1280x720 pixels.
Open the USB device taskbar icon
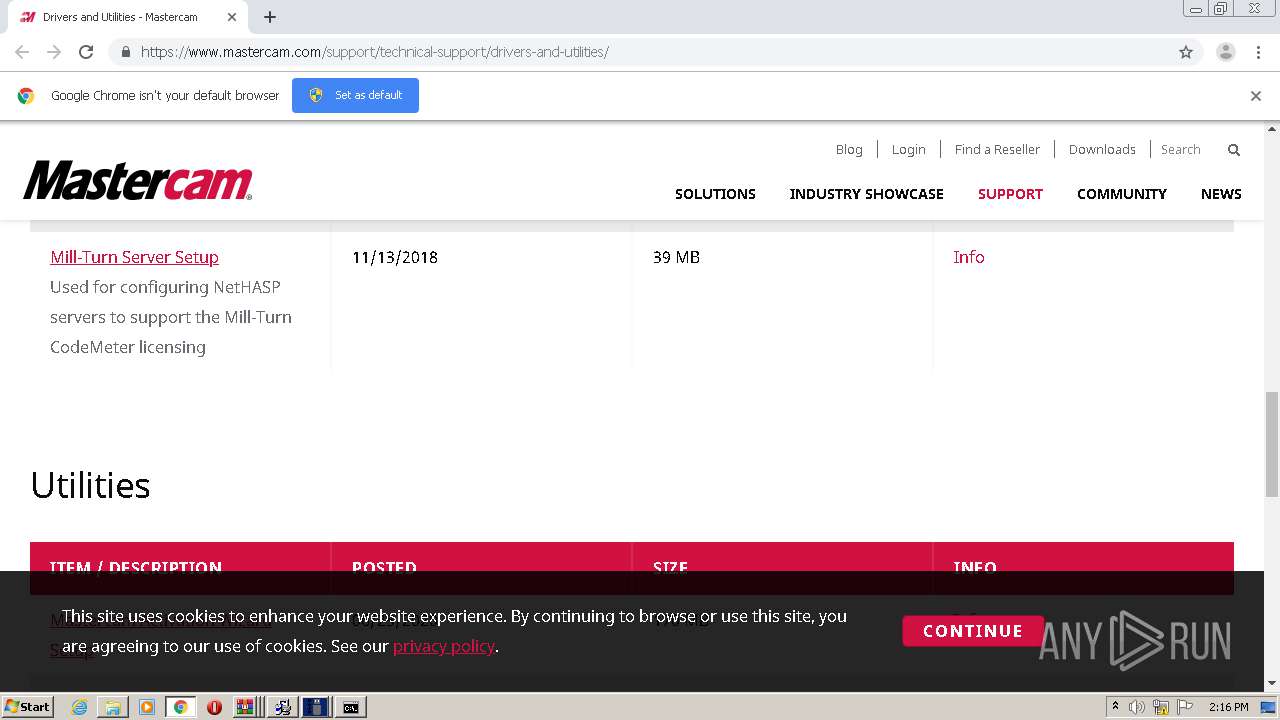coord(315,707)
